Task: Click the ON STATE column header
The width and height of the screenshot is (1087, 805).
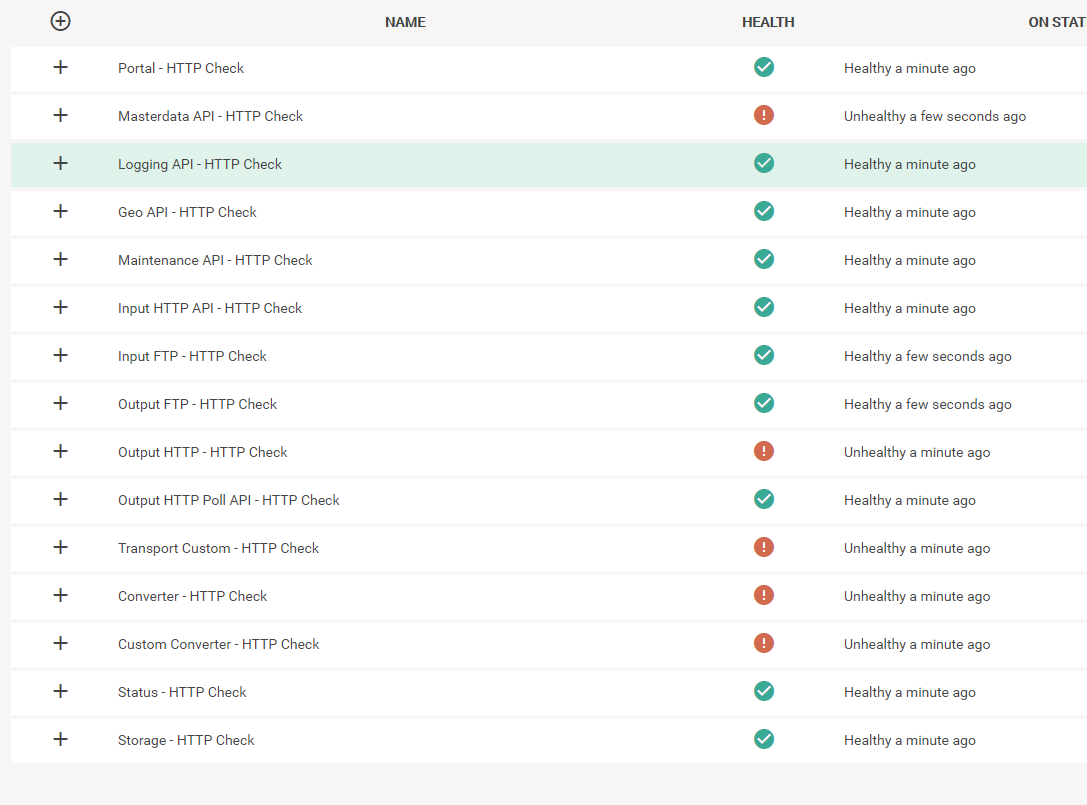Action: pyautogui.click(x=1056, y=22)
